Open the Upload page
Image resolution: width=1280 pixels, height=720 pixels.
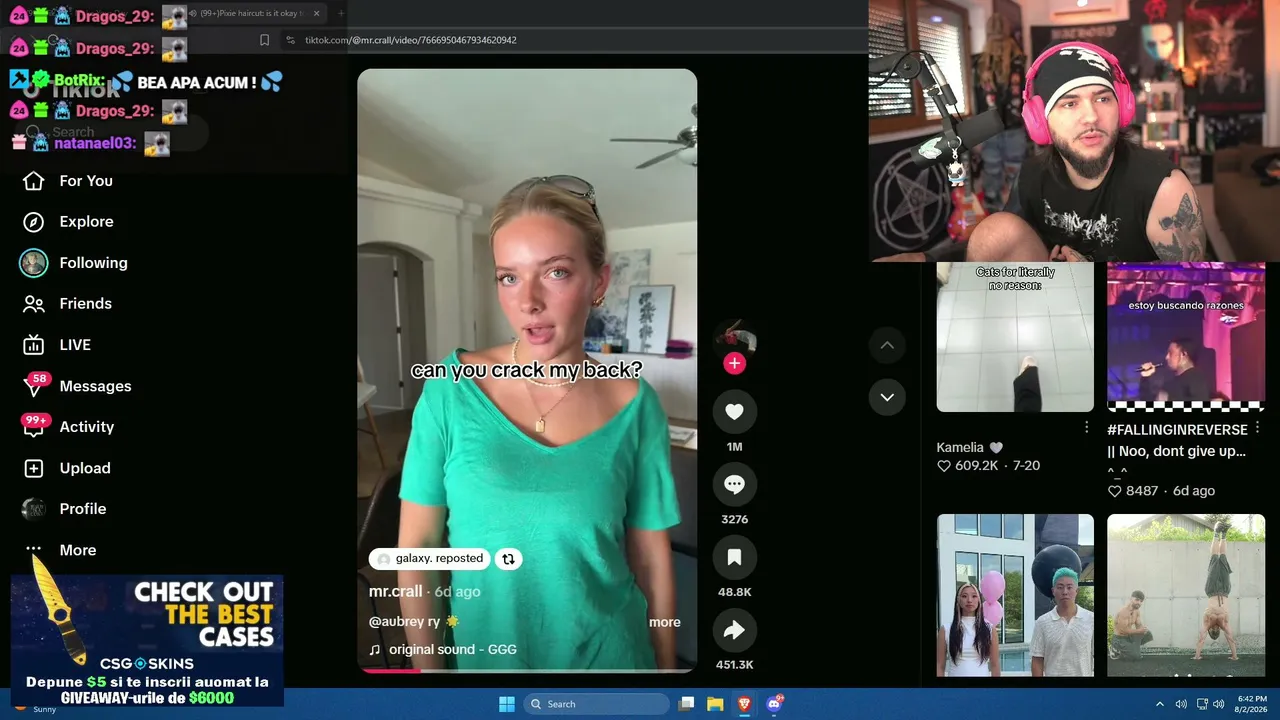coord(85,468)
